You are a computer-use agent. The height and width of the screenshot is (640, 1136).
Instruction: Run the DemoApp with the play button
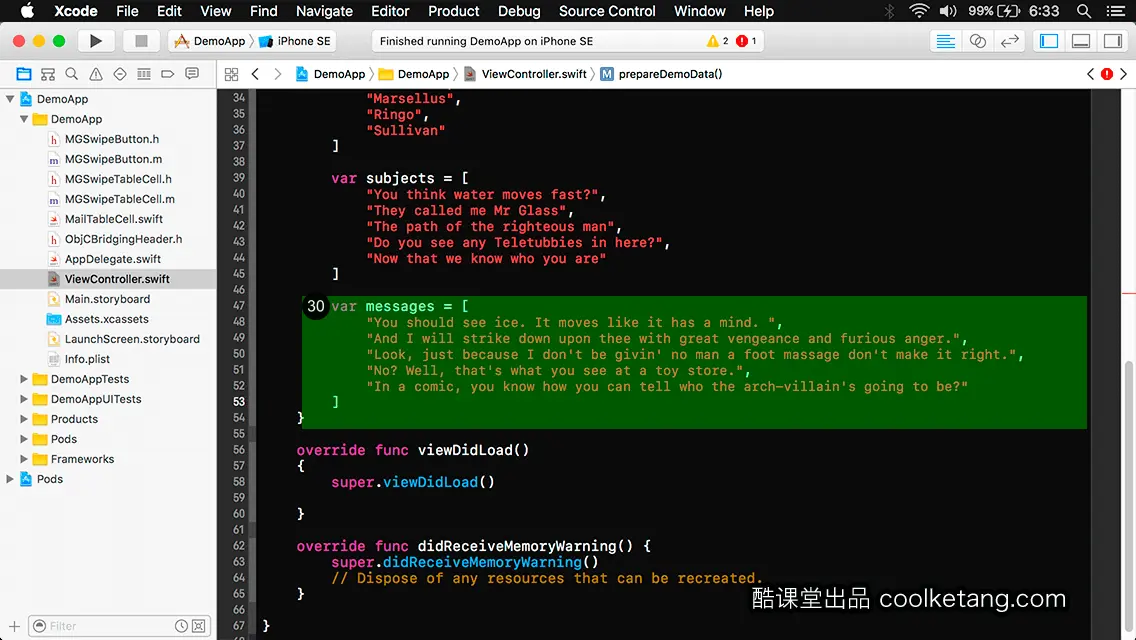tap(95, 41)
